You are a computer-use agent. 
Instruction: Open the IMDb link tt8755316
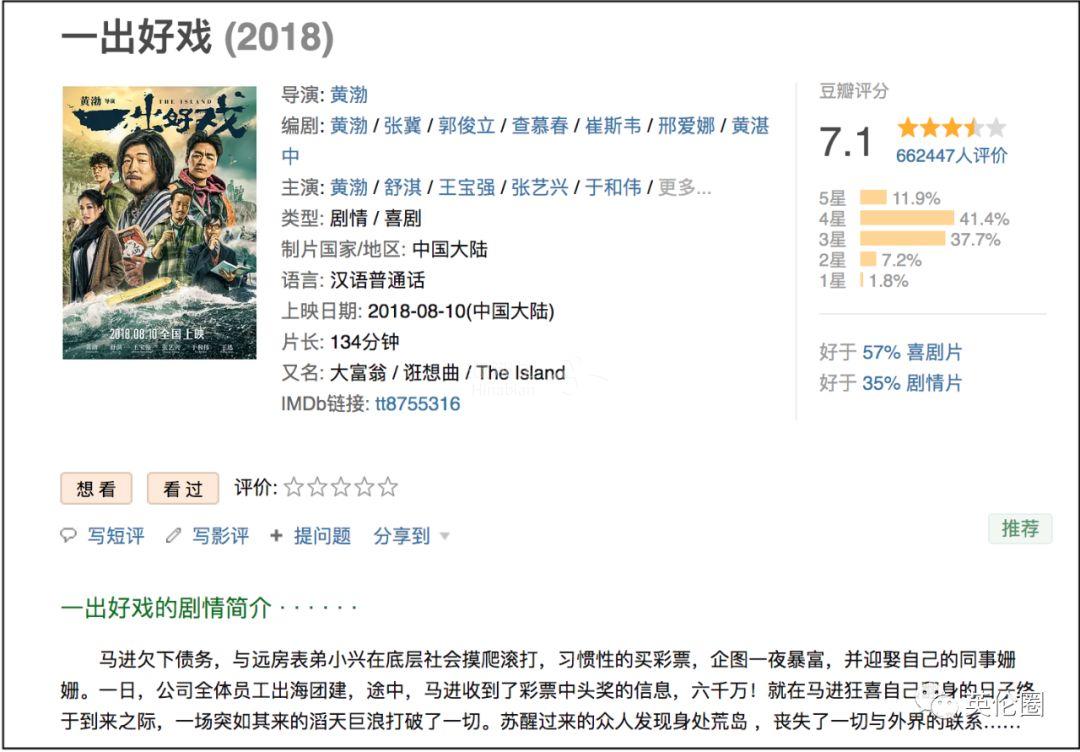click(417, 404)
